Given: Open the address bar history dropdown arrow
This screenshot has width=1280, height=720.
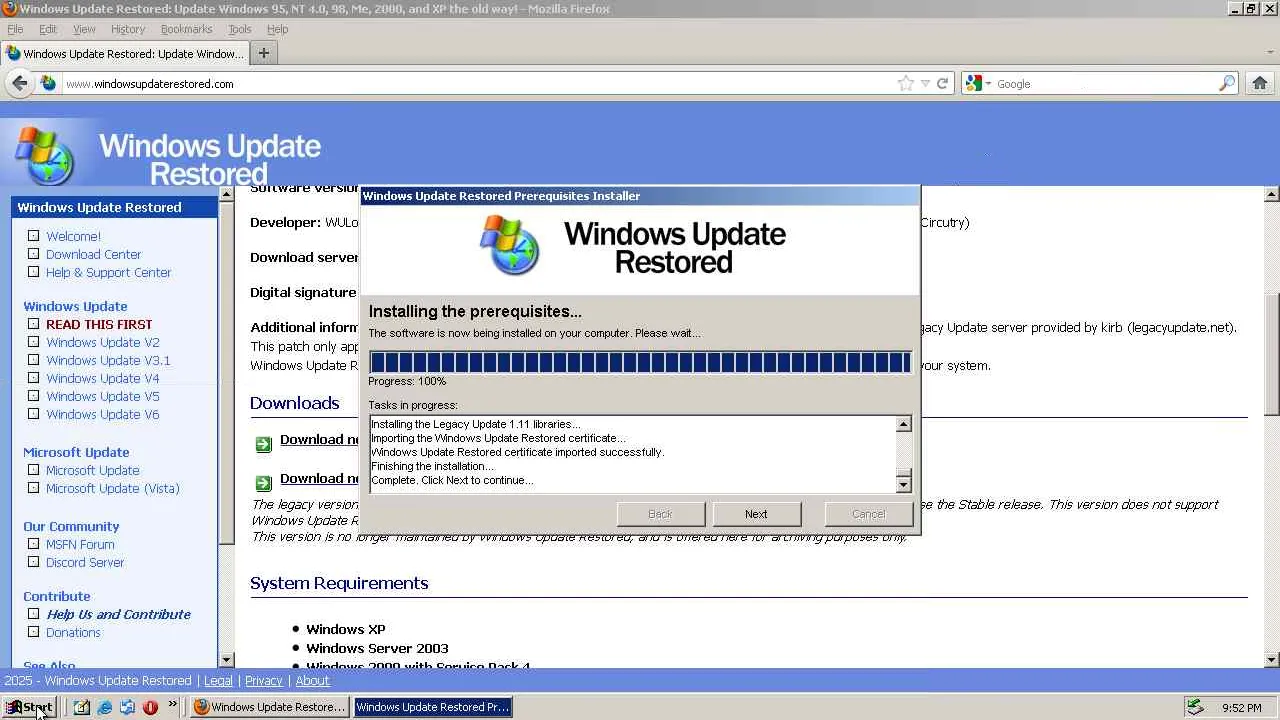Looking at the screenshot, I should tap(925, 84).
